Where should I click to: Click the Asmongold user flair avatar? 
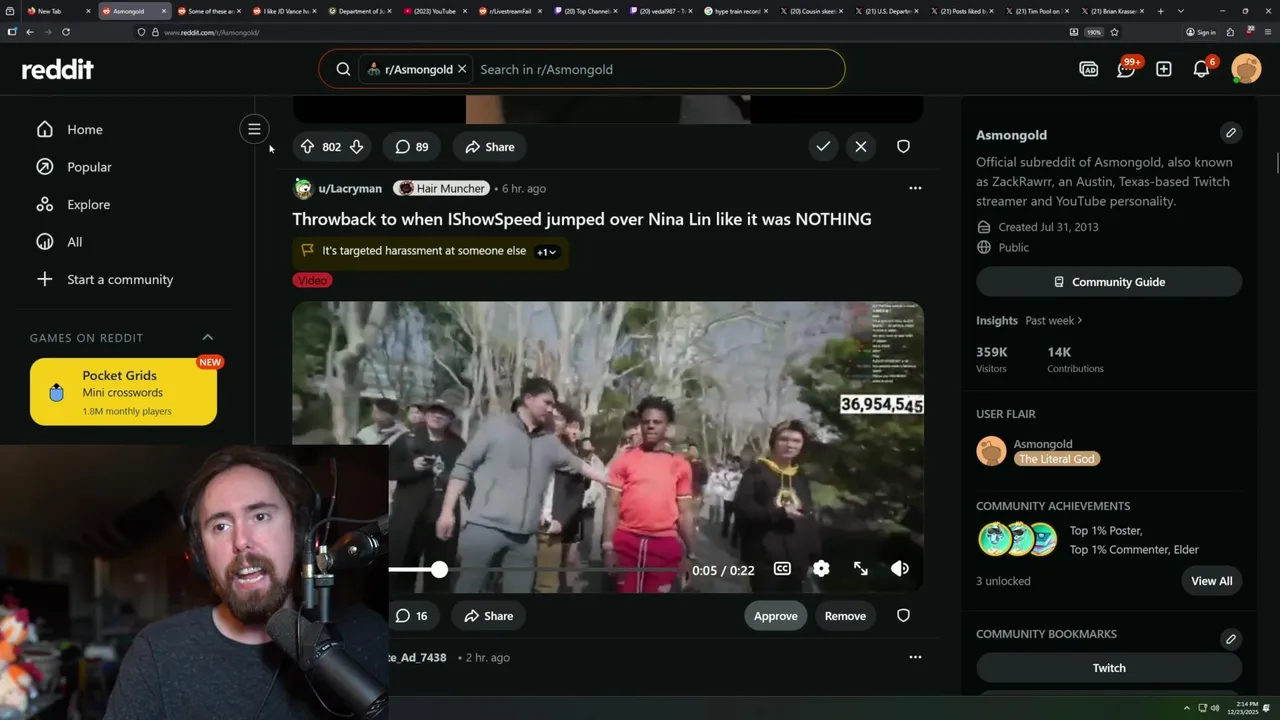(x=991, y=451)
